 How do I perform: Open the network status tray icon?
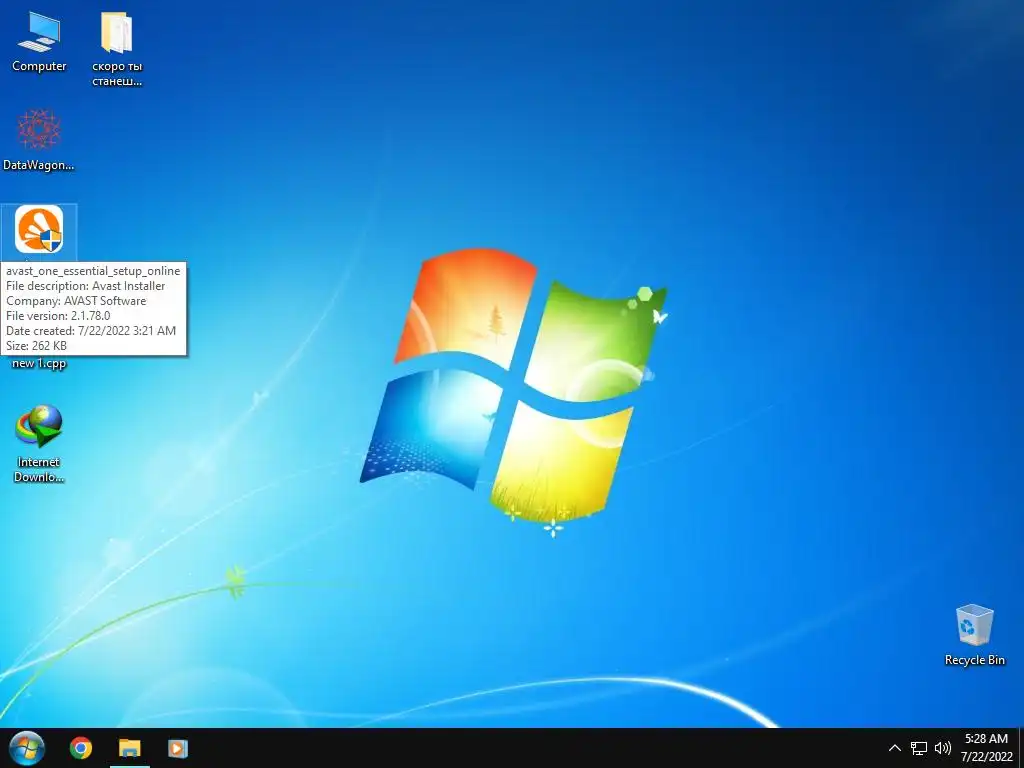[x=919, y=748]
